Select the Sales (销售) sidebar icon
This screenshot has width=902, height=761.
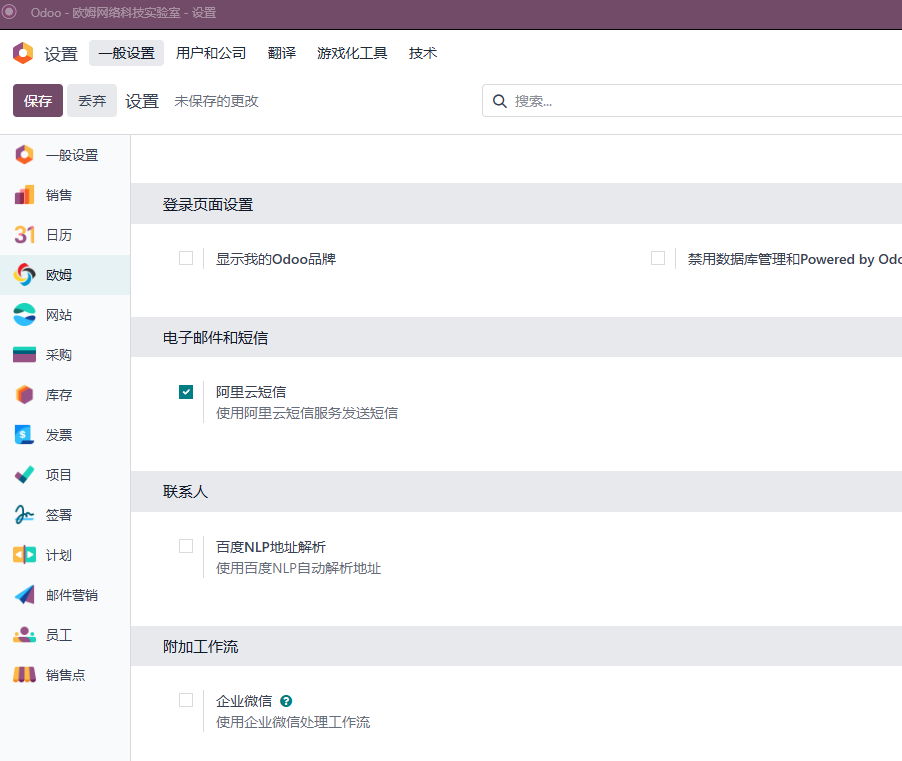[24, 195]
